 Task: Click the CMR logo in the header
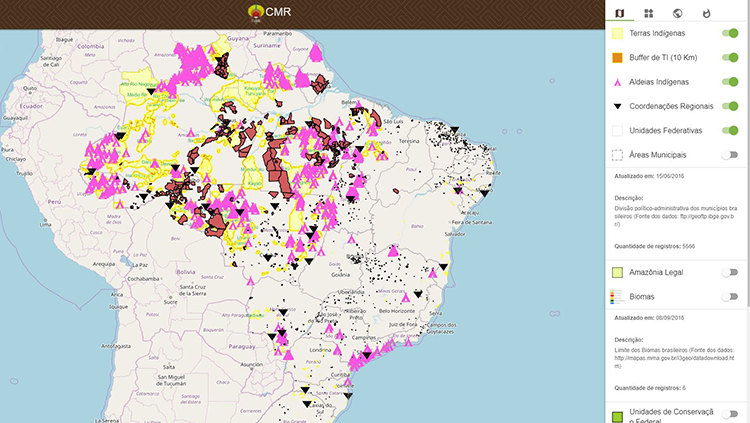[256, 13]
